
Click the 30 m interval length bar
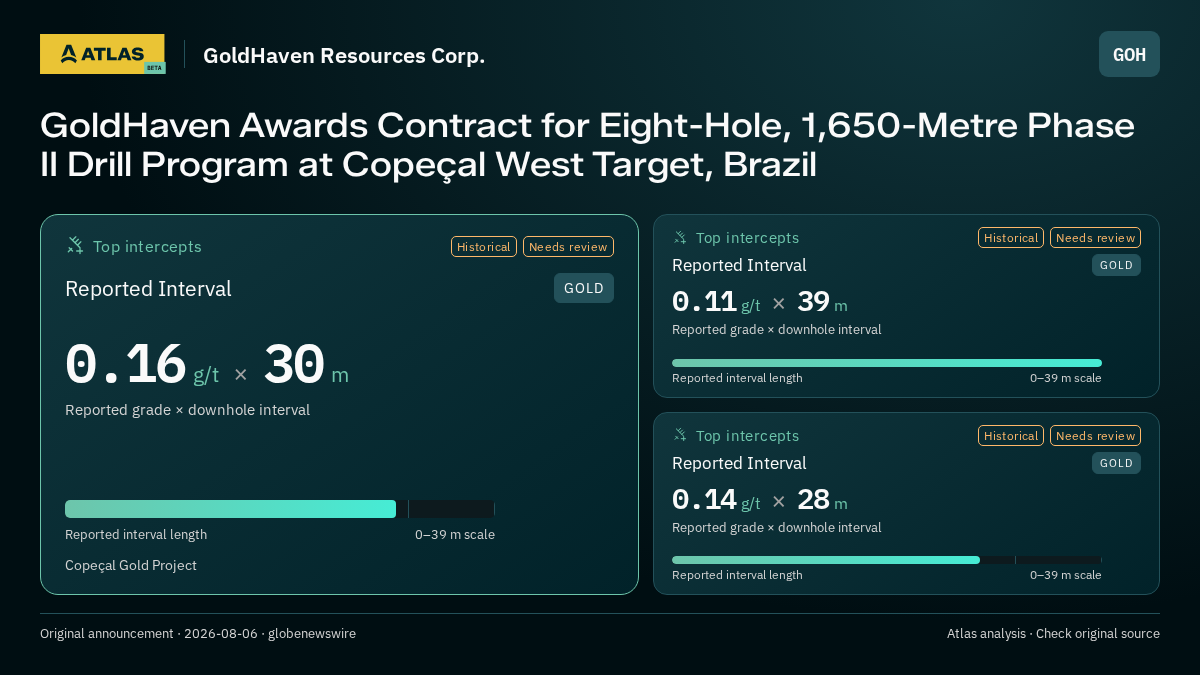[x=280, y=509]
